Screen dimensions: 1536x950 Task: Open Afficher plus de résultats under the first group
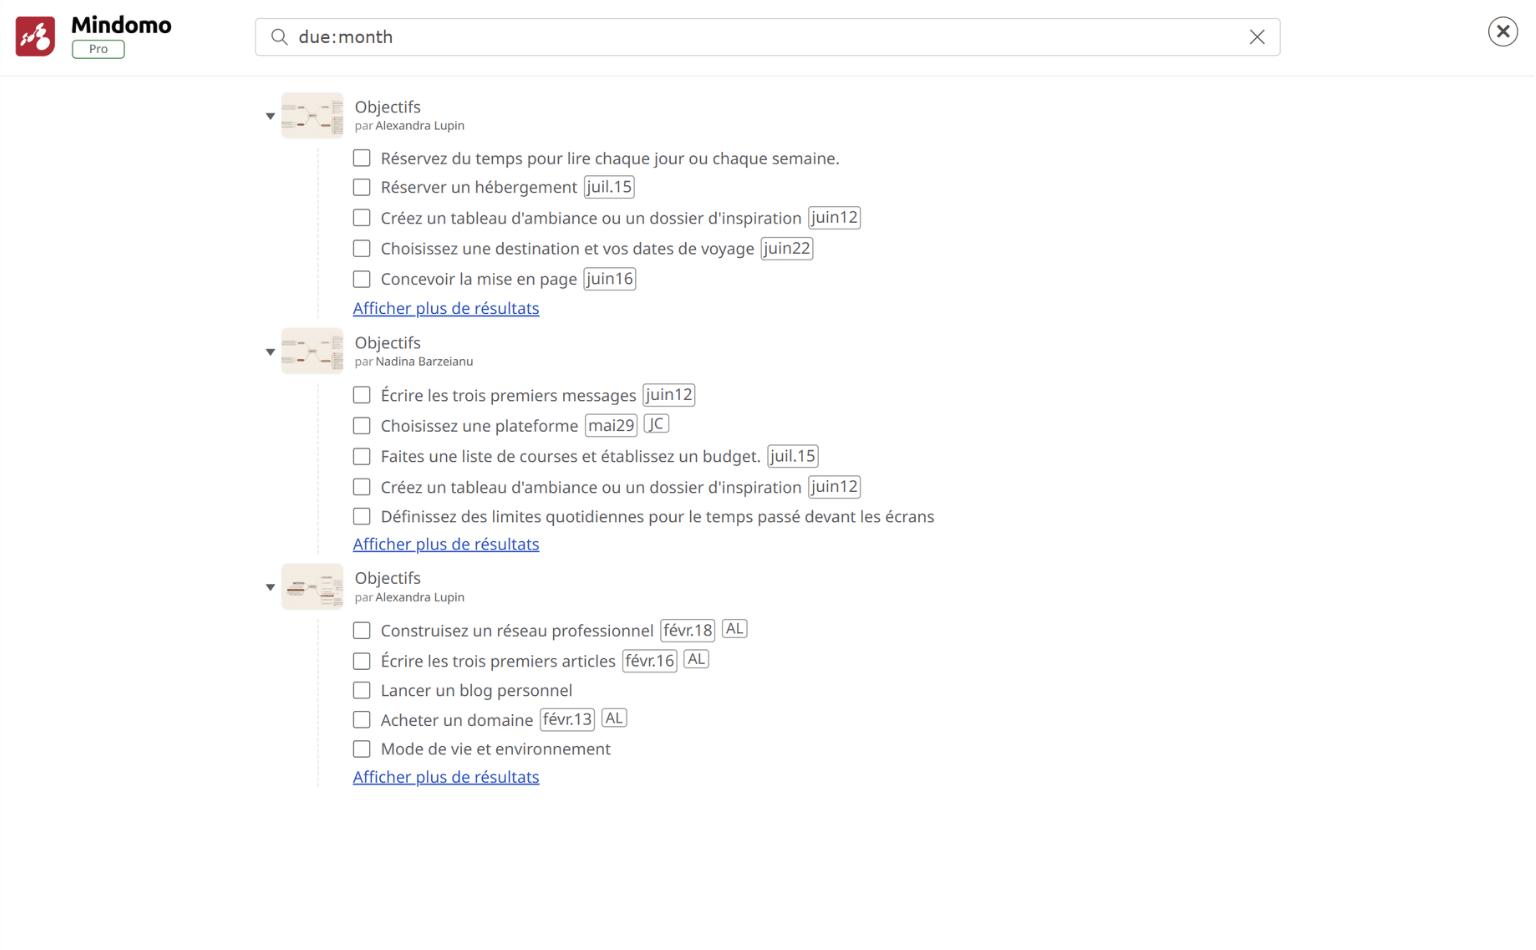coord(445,308)
